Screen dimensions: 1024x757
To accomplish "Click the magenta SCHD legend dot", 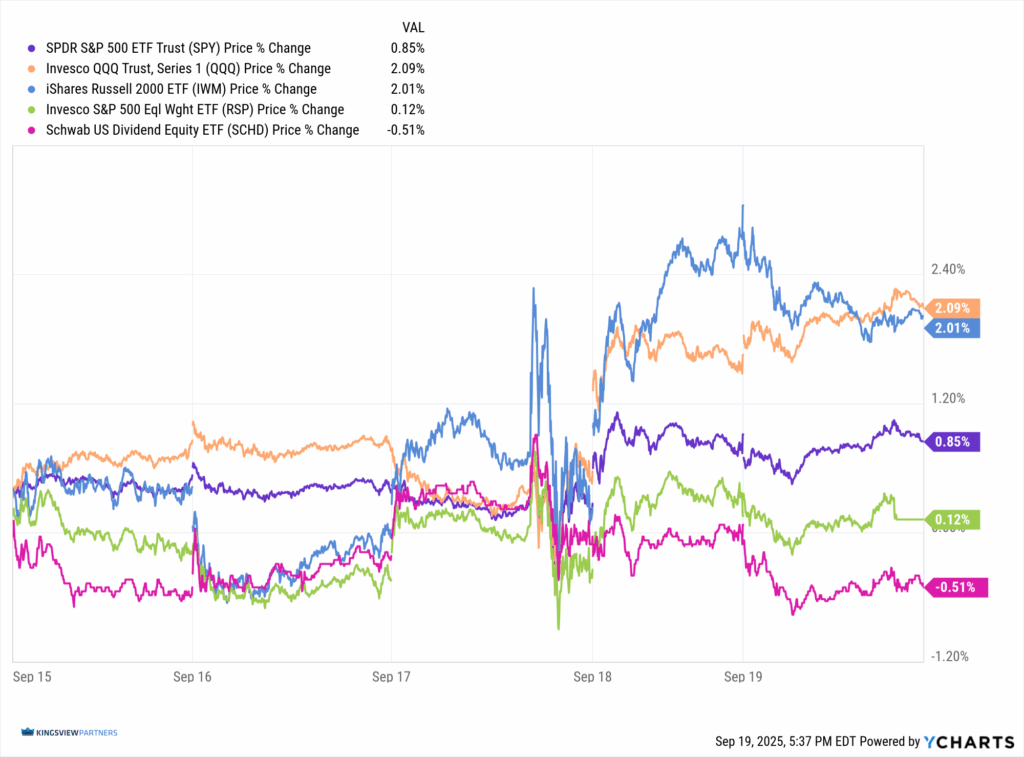I will coord(33,130).
